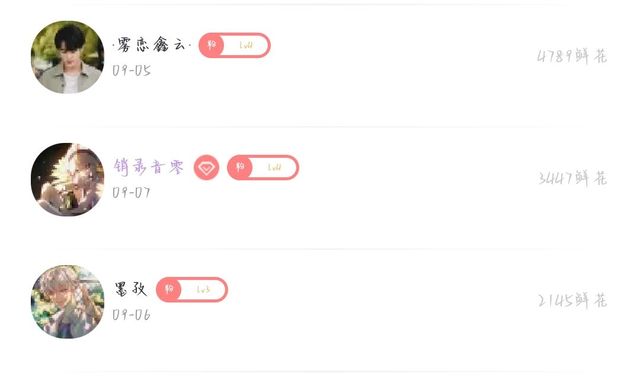View 墨孜's round avatar image
This screenshot has height=376, width=640.
click(67, 301)
